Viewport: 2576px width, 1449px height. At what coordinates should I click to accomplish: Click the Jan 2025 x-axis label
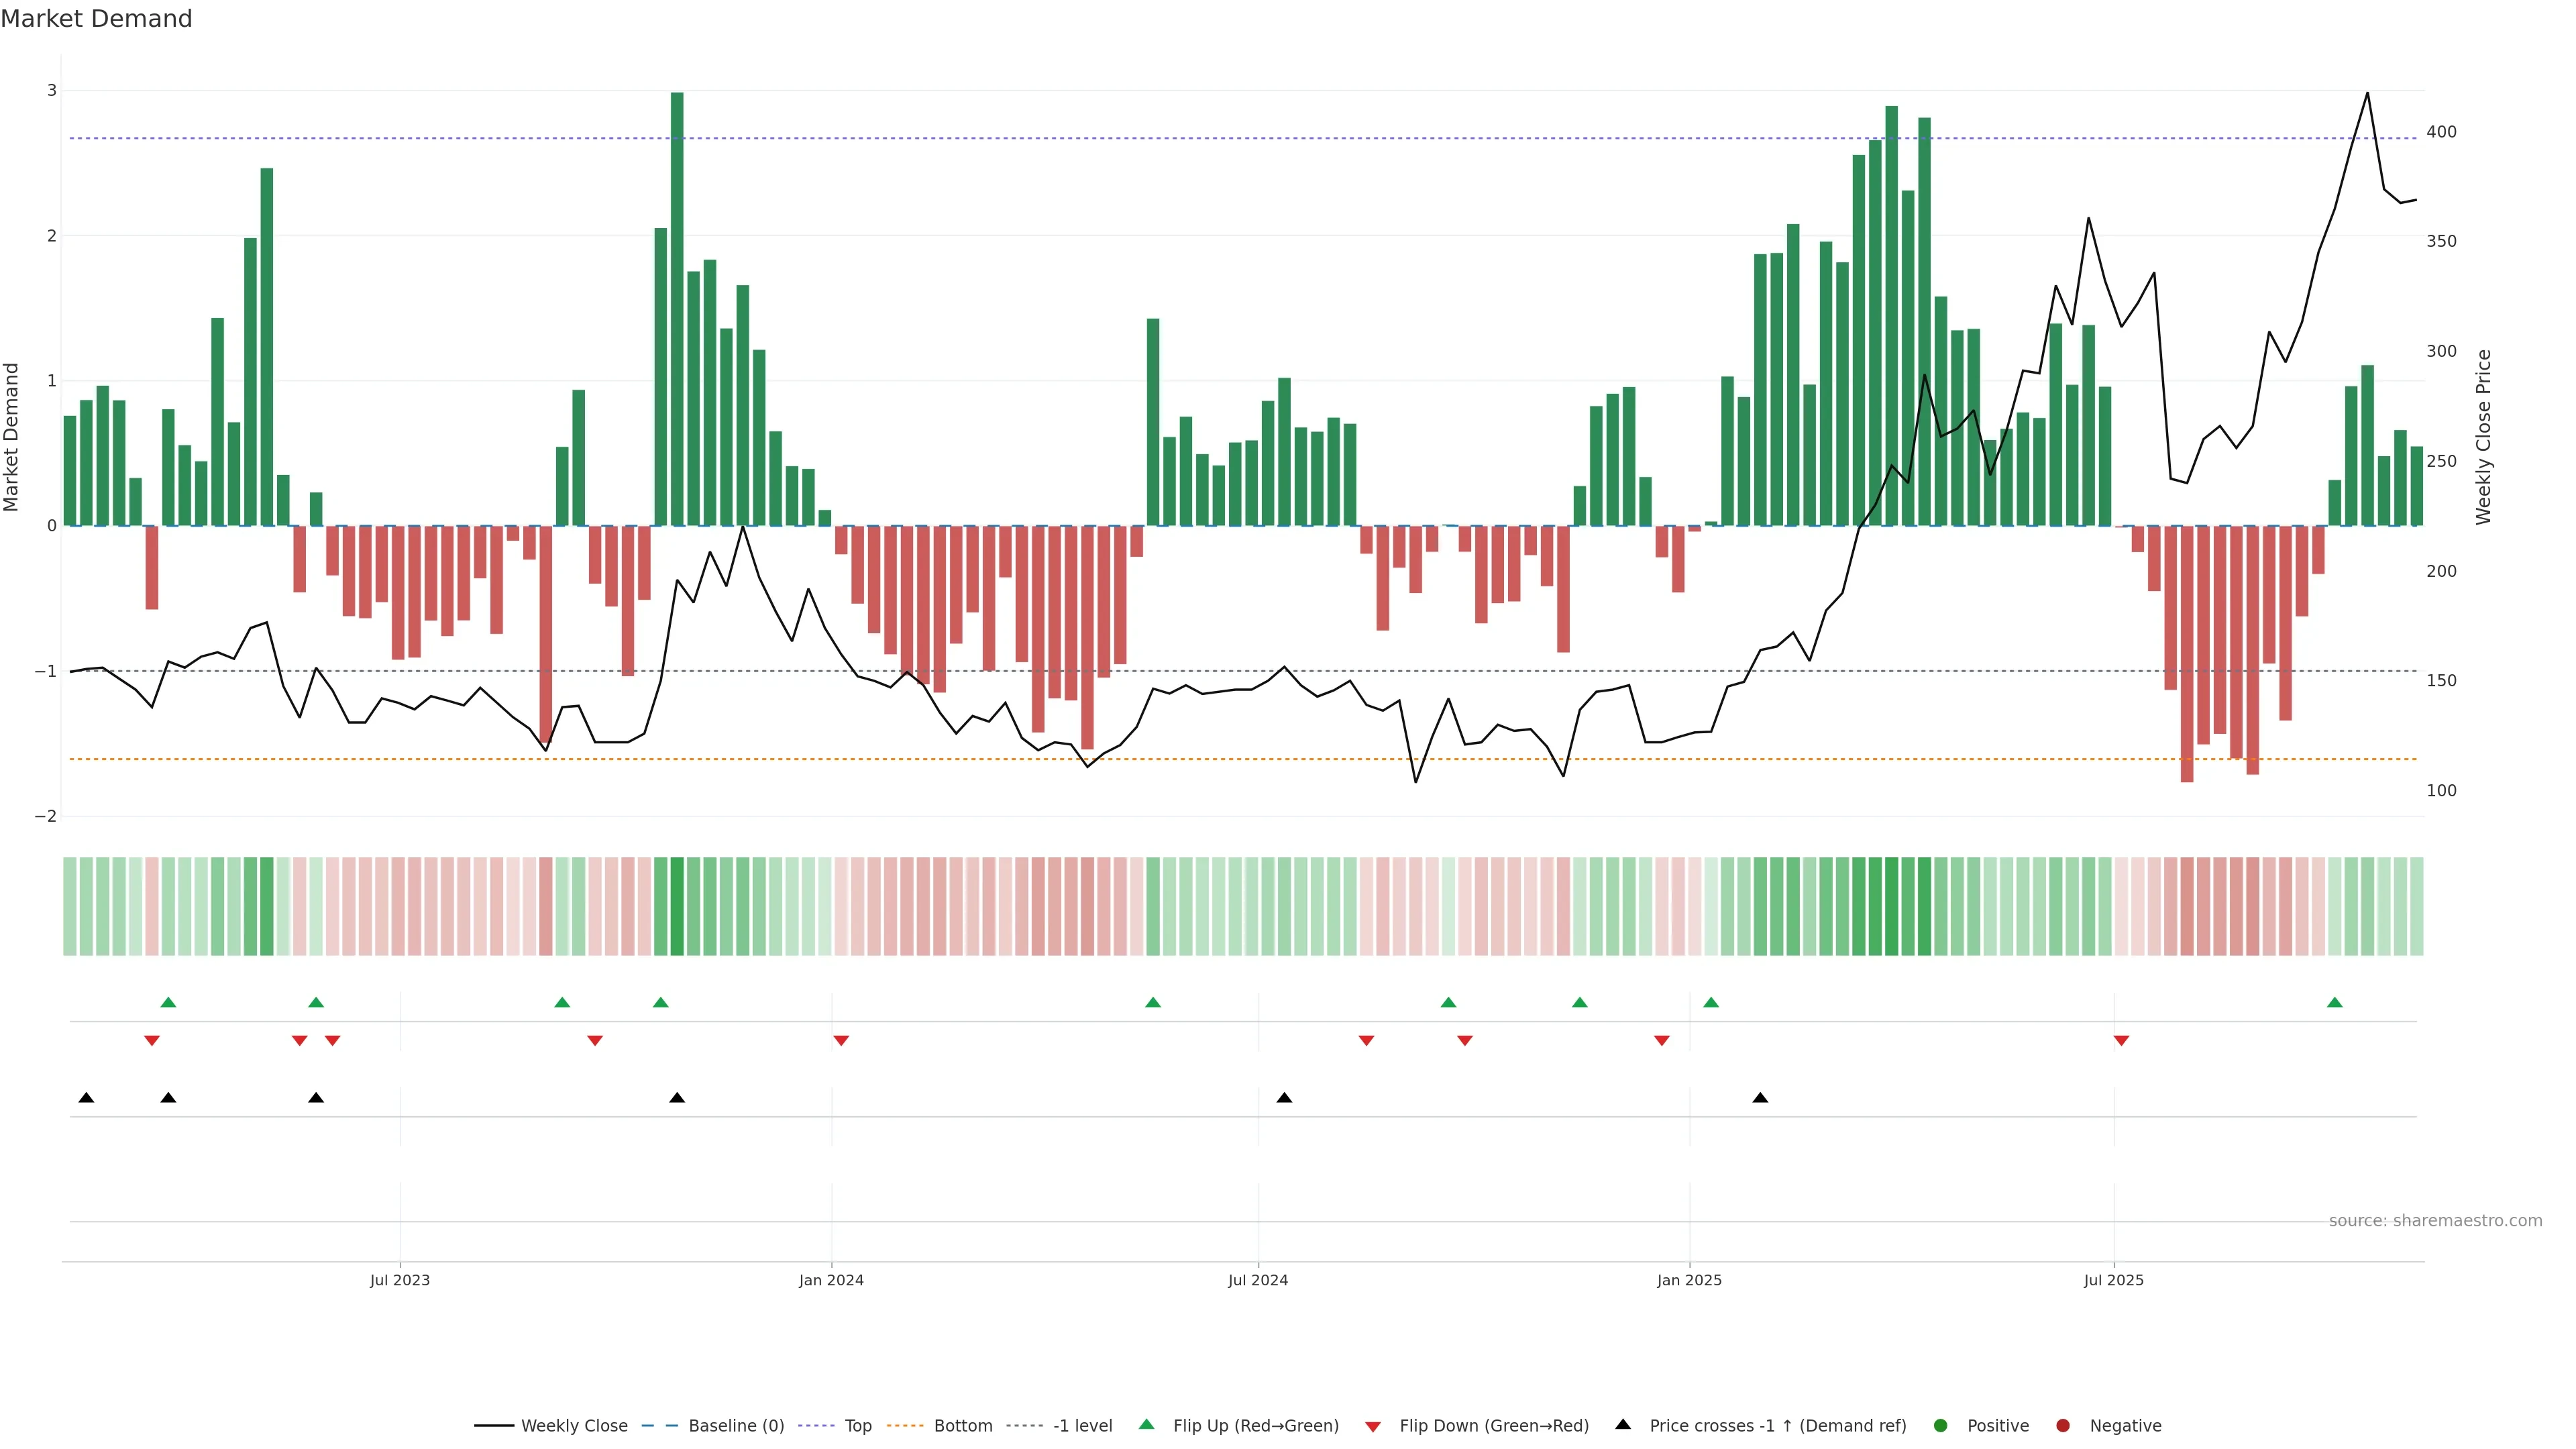pyautogui.click(x=1689, y=1280)
